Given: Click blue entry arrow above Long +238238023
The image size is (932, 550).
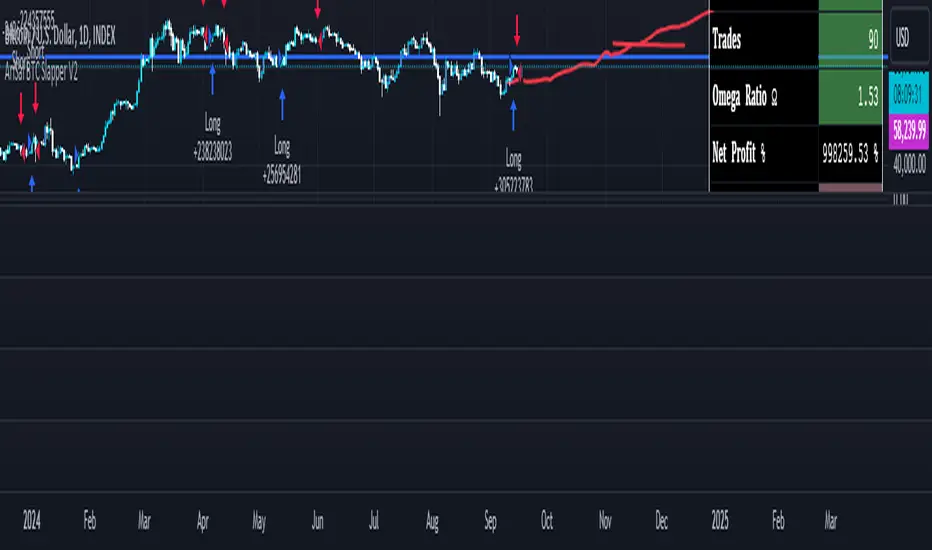Looking at the screenshot, I should pyautogui.click(x=212, y=80).
